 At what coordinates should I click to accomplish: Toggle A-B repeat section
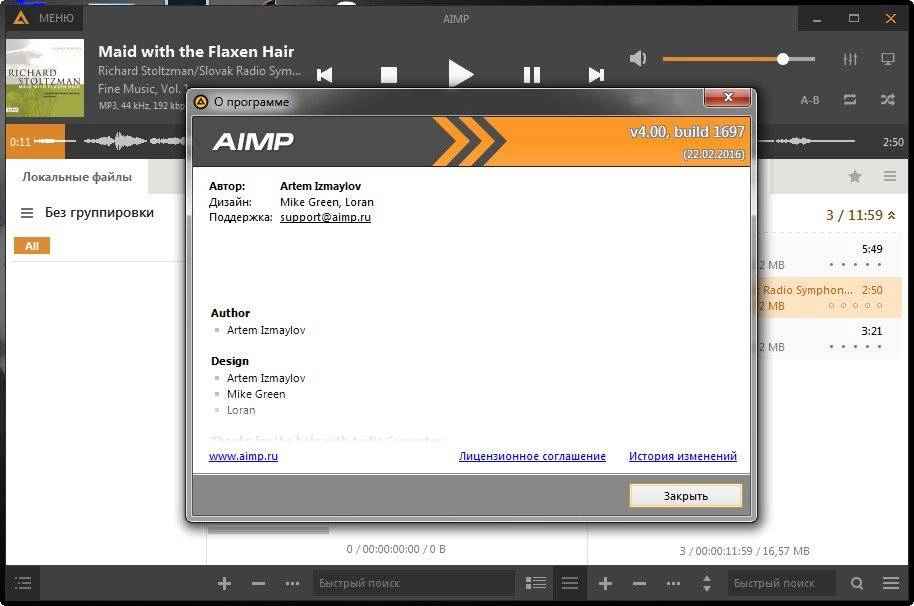click(810, 100)
